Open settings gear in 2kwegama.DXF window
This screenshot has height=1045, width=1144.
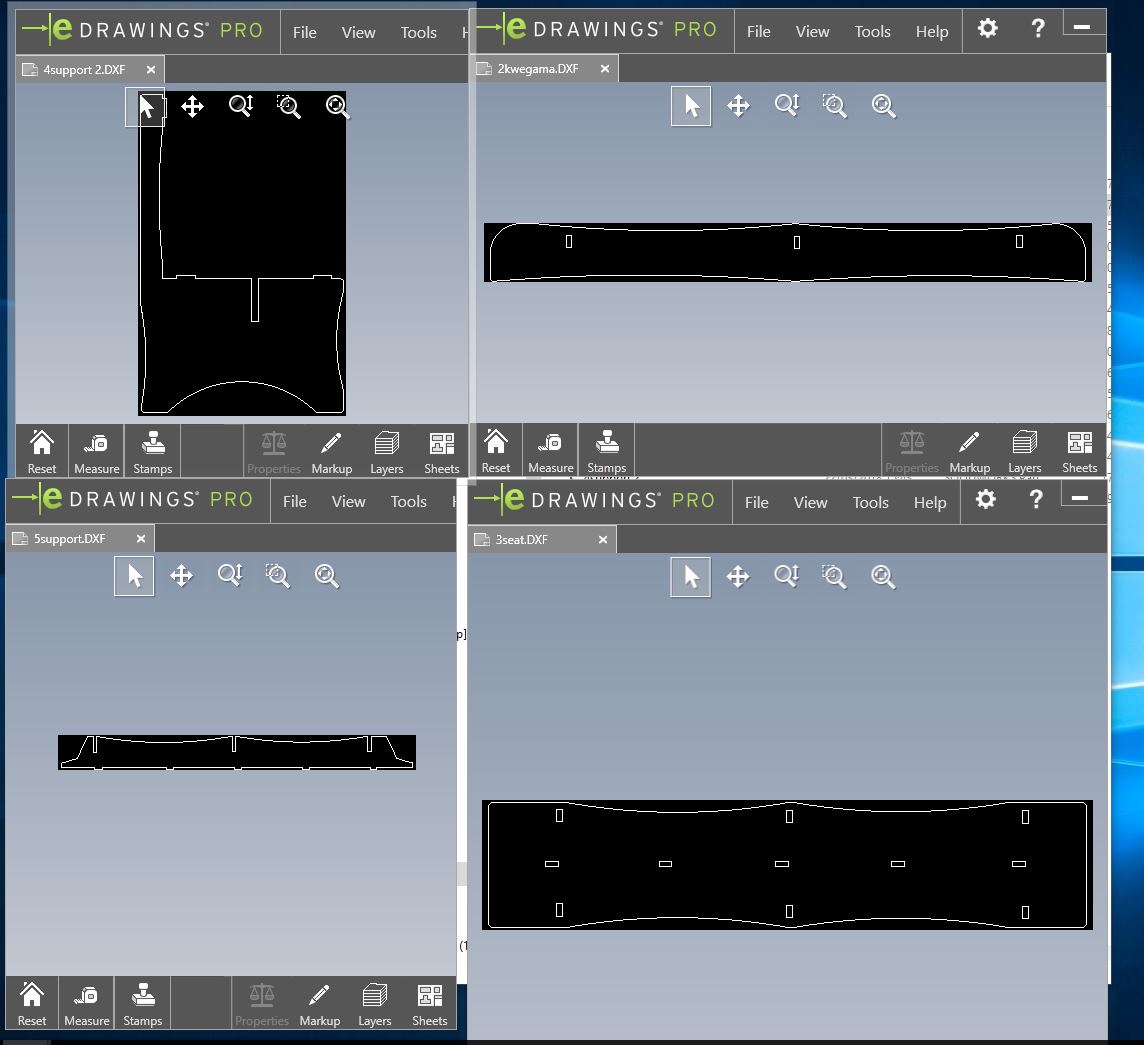[x=987, y=28]
